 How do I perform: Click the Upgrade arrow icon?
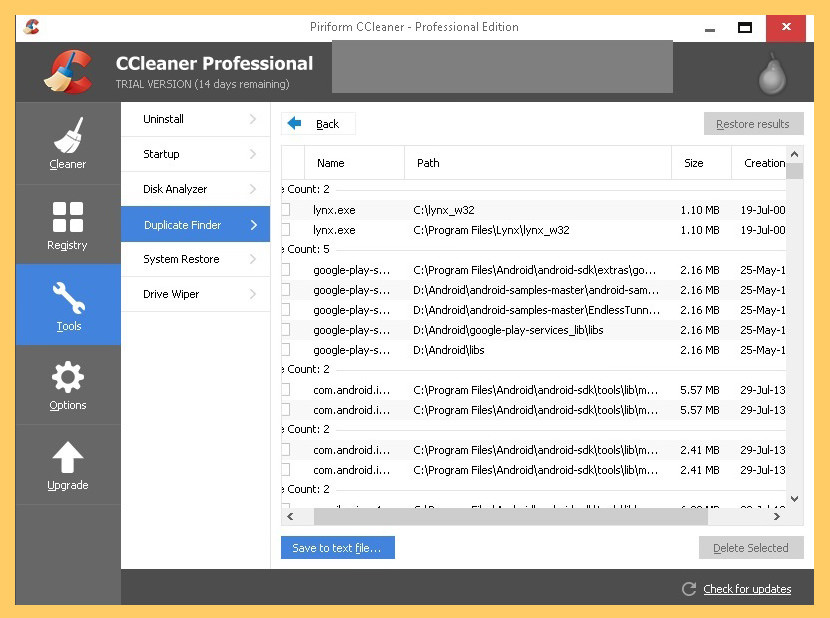tap(68, 458)
